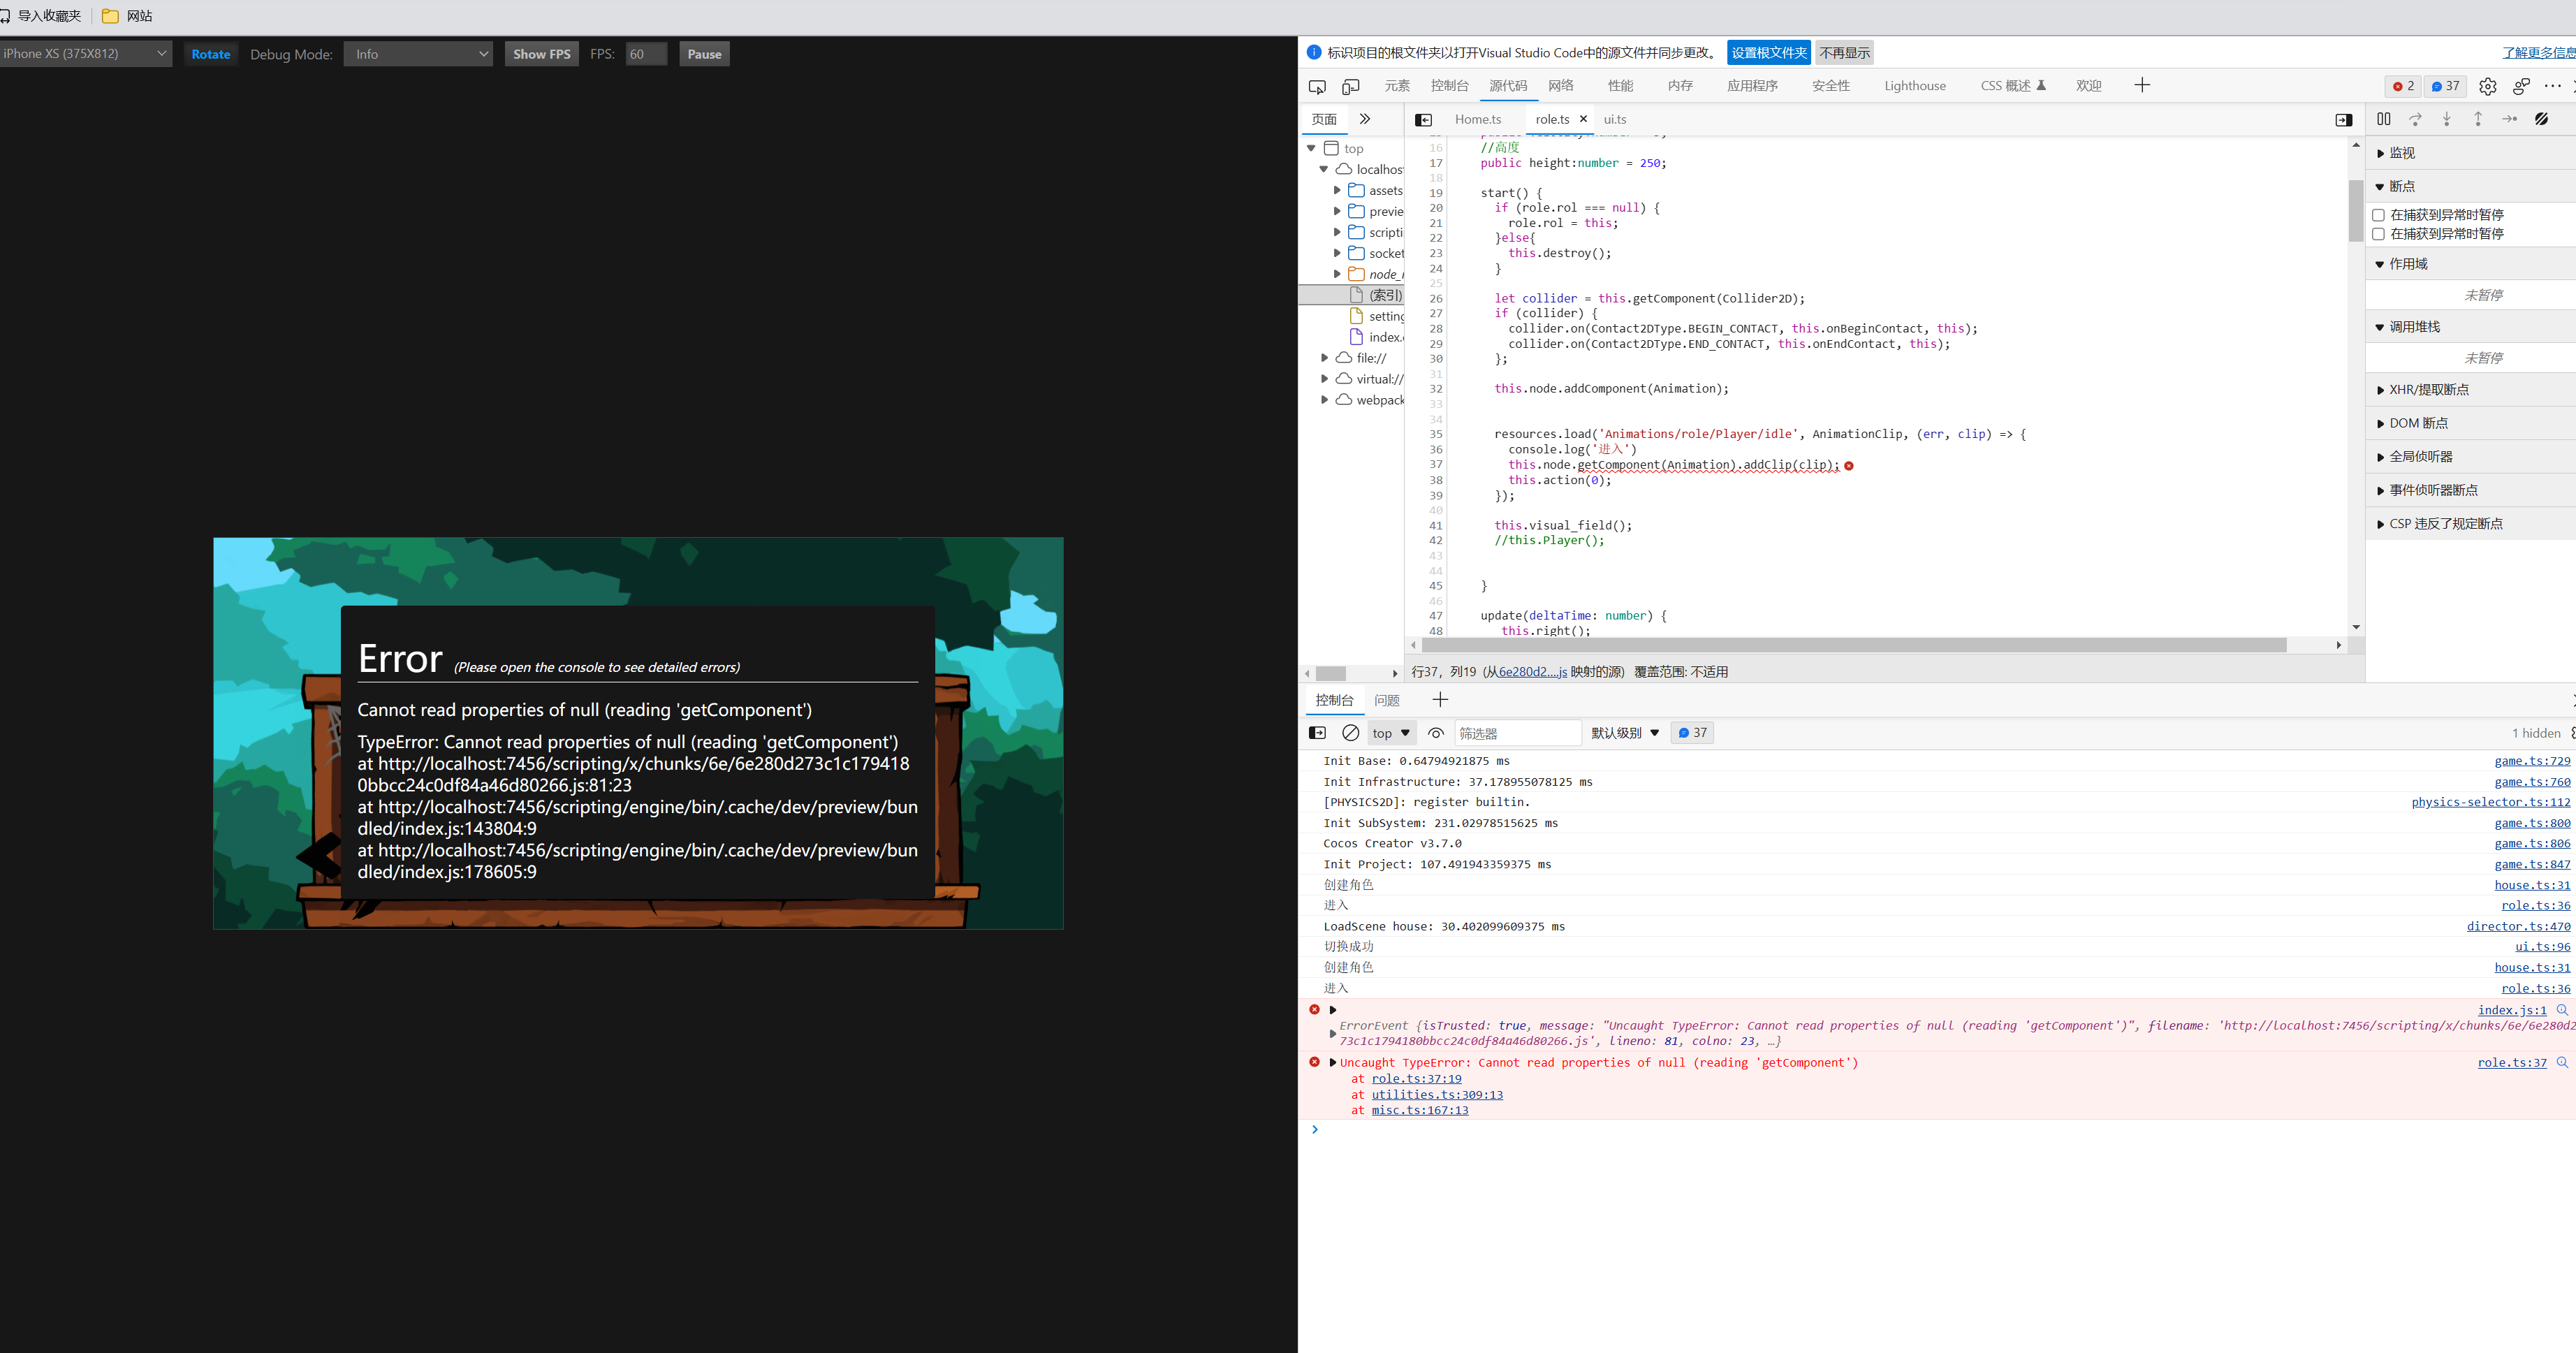Click the pause script execution icon

[2384, 119]
